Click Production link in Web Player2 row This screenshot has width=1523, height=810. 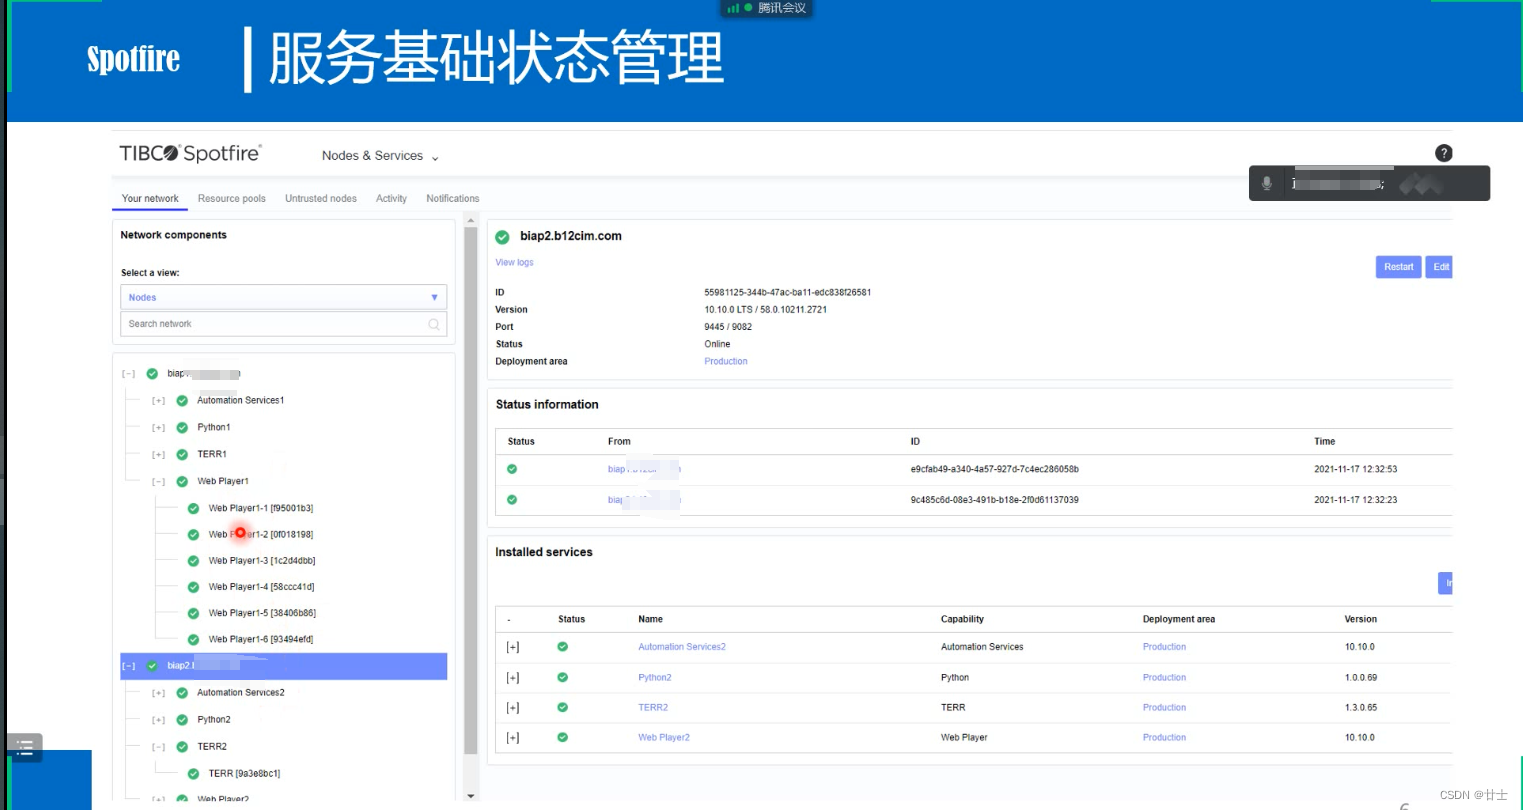tap(1164, 737)
